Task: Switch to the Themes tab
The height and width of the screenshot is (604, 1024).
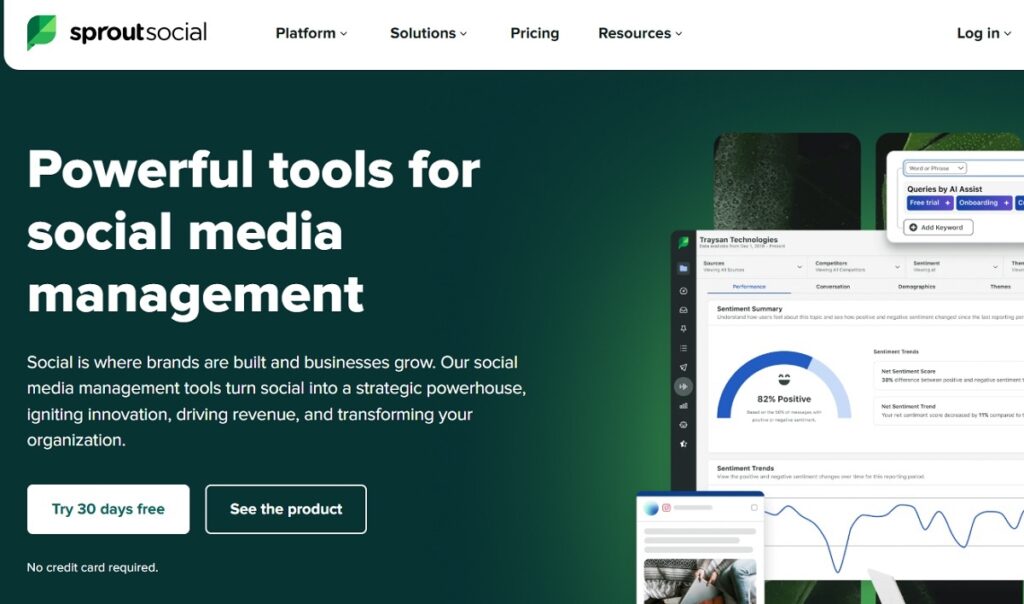Action: (1000, 287)
